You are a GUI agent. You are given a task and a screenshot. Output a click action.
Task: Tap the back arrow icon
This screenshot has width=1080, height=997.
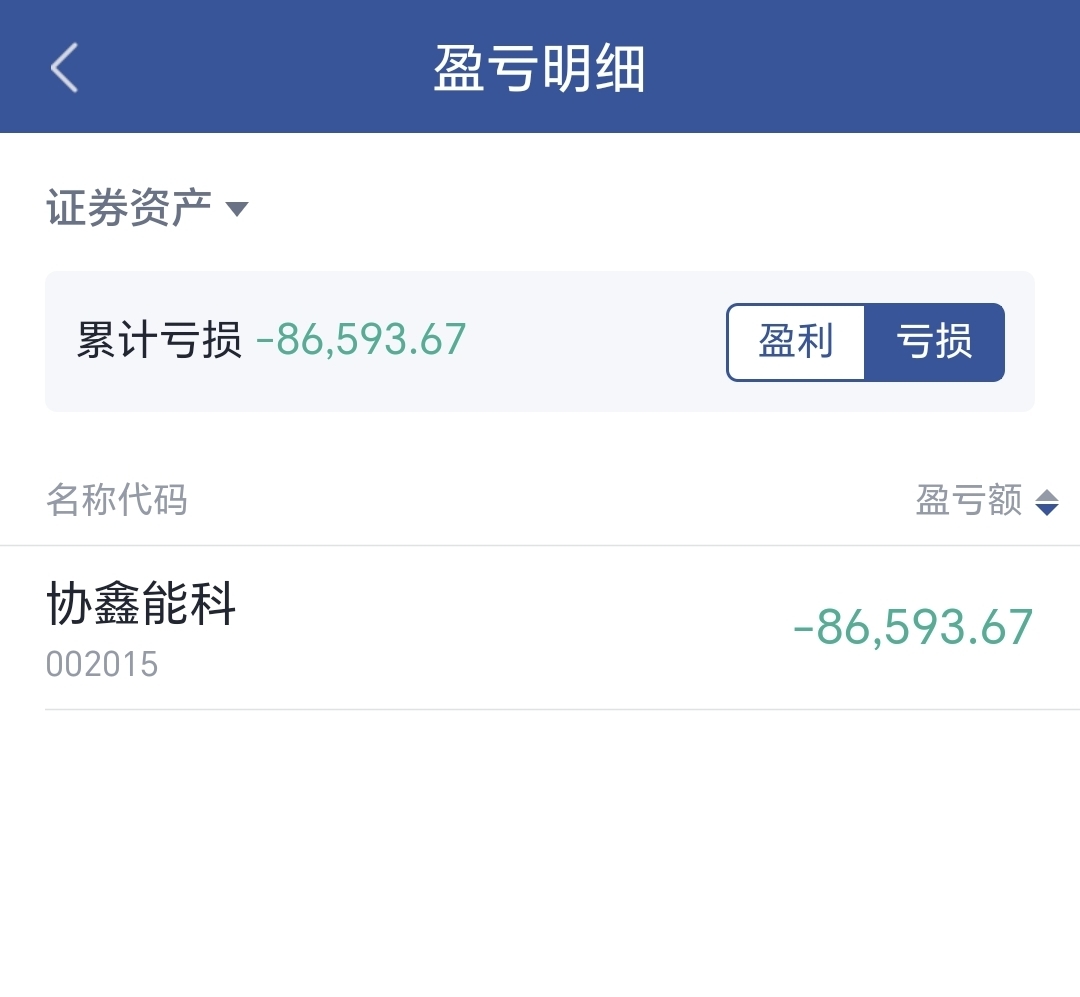pyautogui.click(x=64, y=68)
